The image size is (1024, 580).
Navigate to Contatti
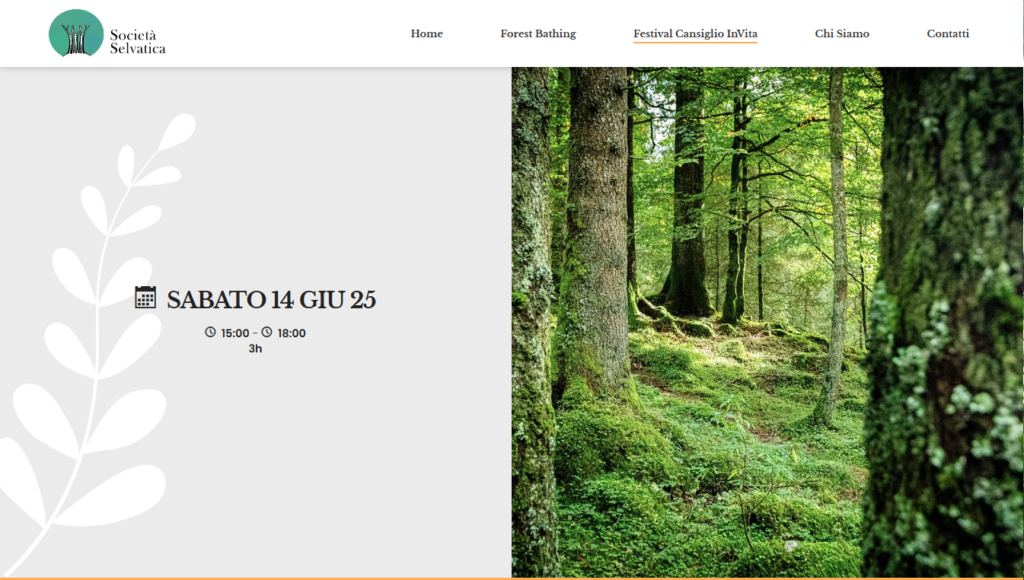pos(948,33)
